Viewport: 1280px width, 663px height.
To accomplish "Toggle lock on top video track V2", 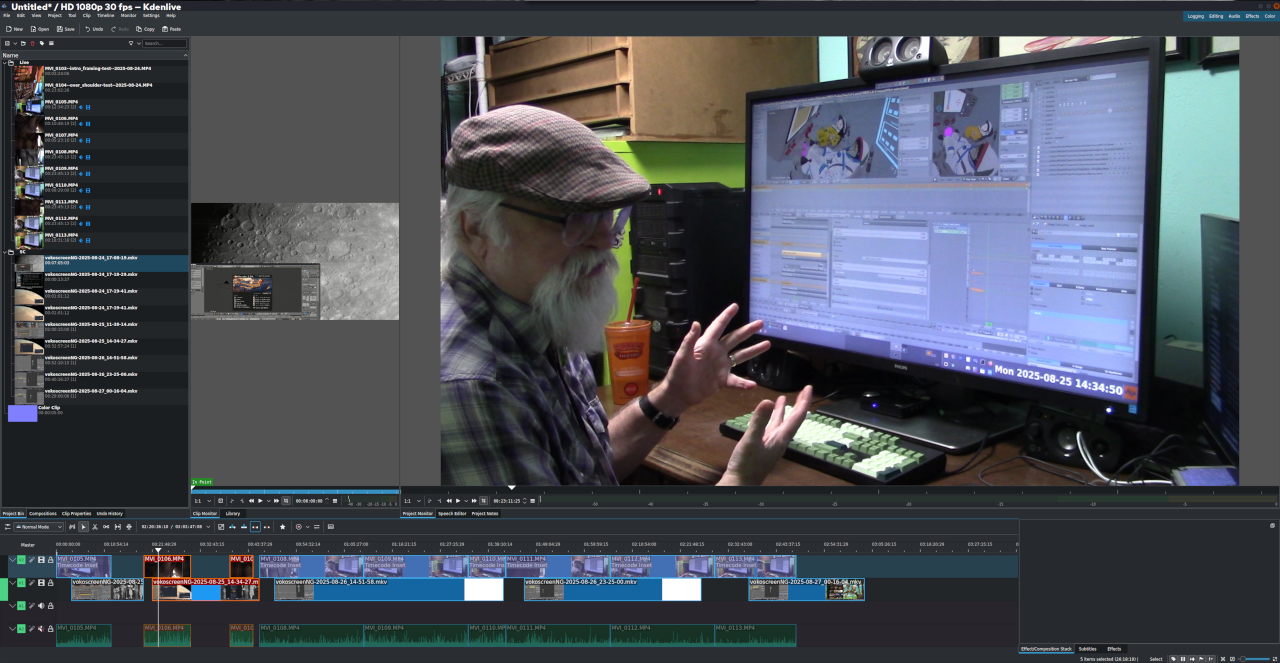I will point(51,560).
